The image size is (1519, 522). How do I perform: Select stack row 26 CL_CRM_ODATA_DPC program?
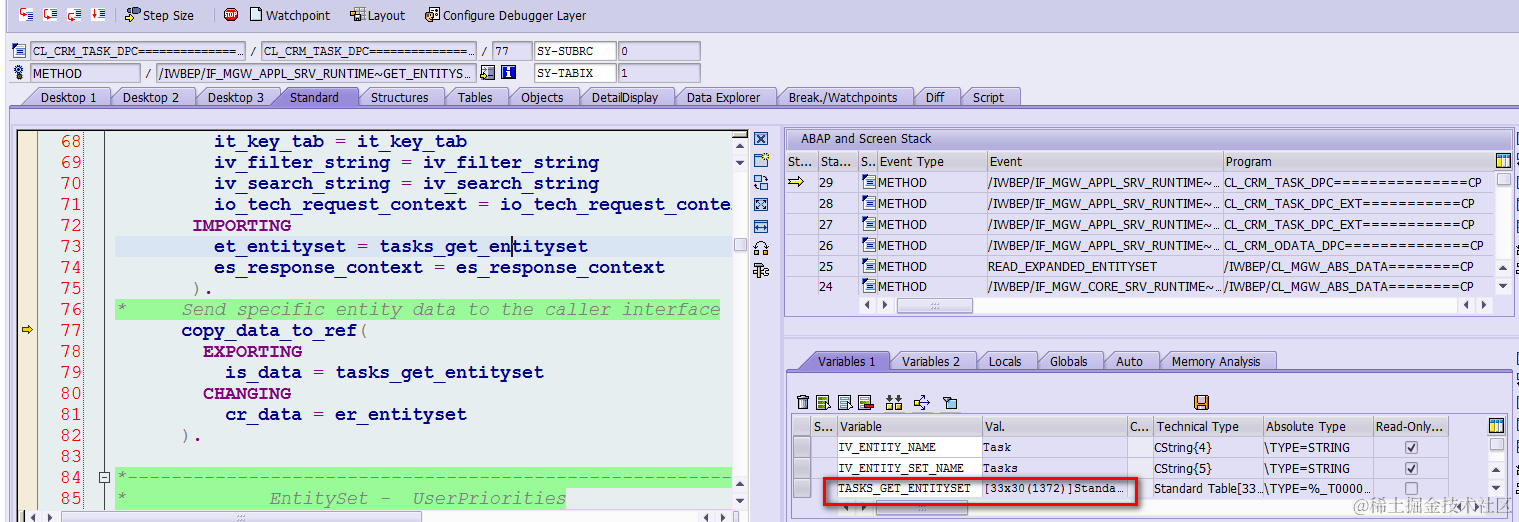pyautogui.click(x=1354, y=245)
